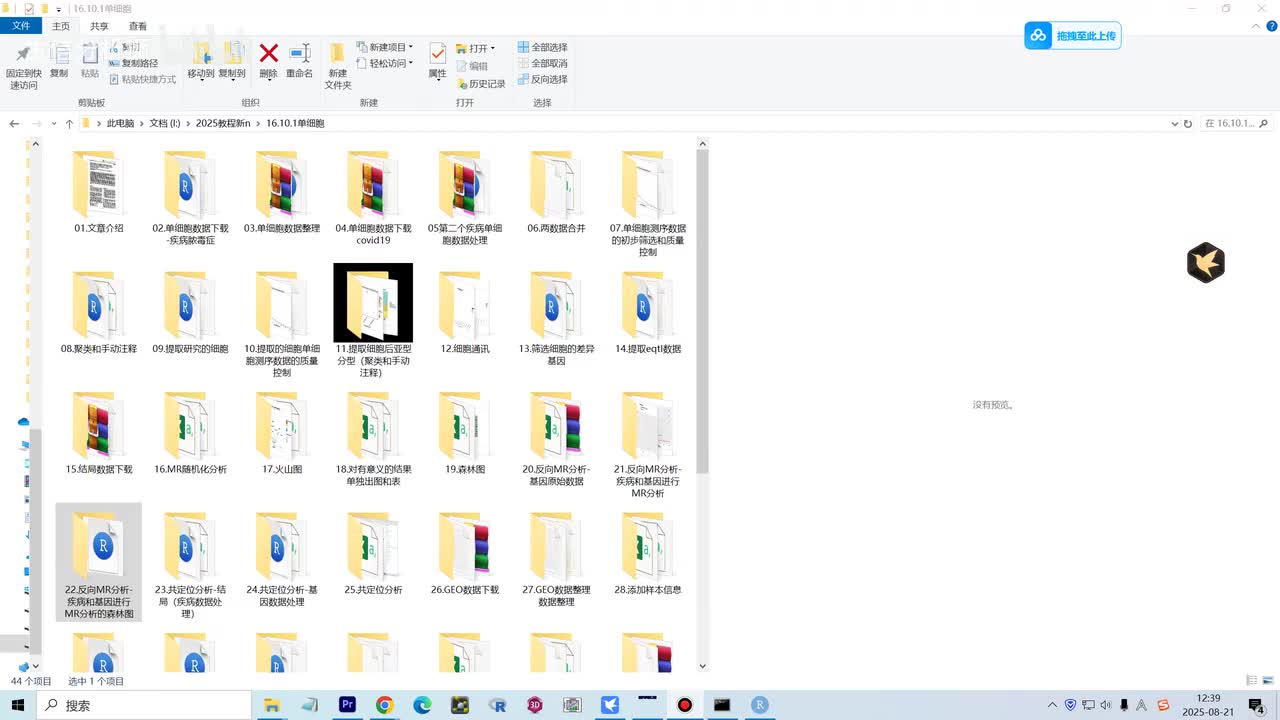
Task: Open the notification center icon
Action: [1257, 705]
